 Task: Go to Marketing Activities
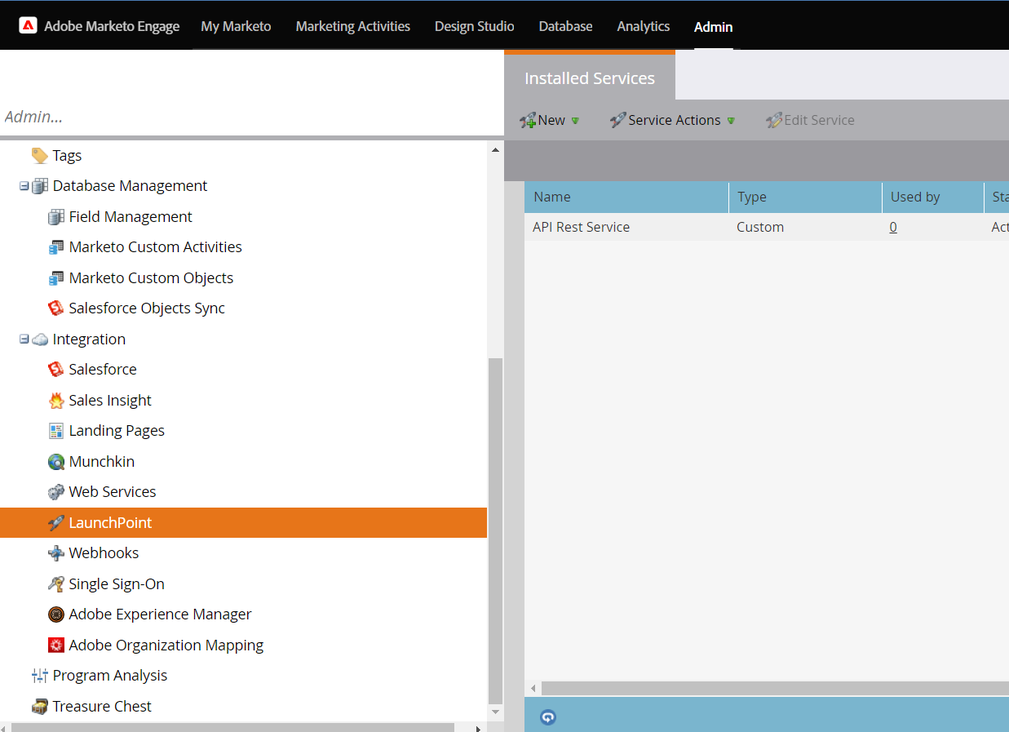pos(353,26)
